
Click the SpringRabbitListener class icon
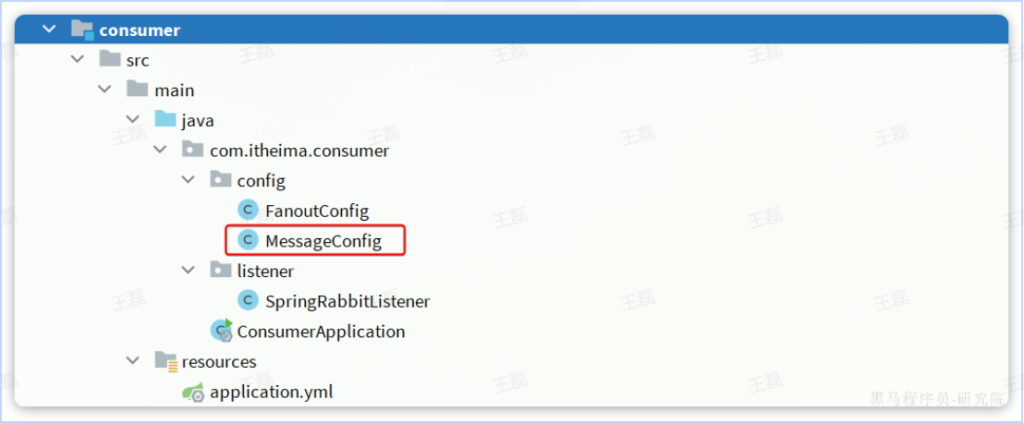248,300
